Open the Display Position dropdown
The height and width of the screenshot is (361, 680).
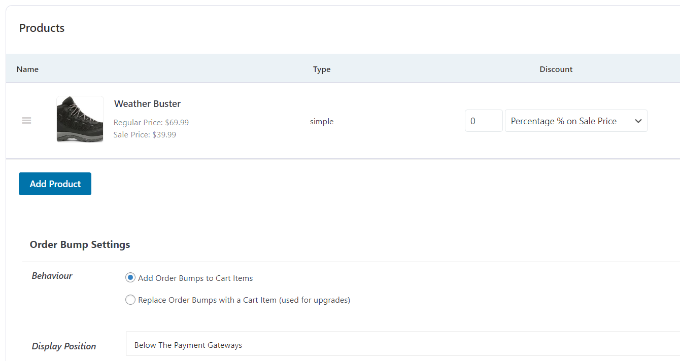pyautogui.click(x=403, y=345)
